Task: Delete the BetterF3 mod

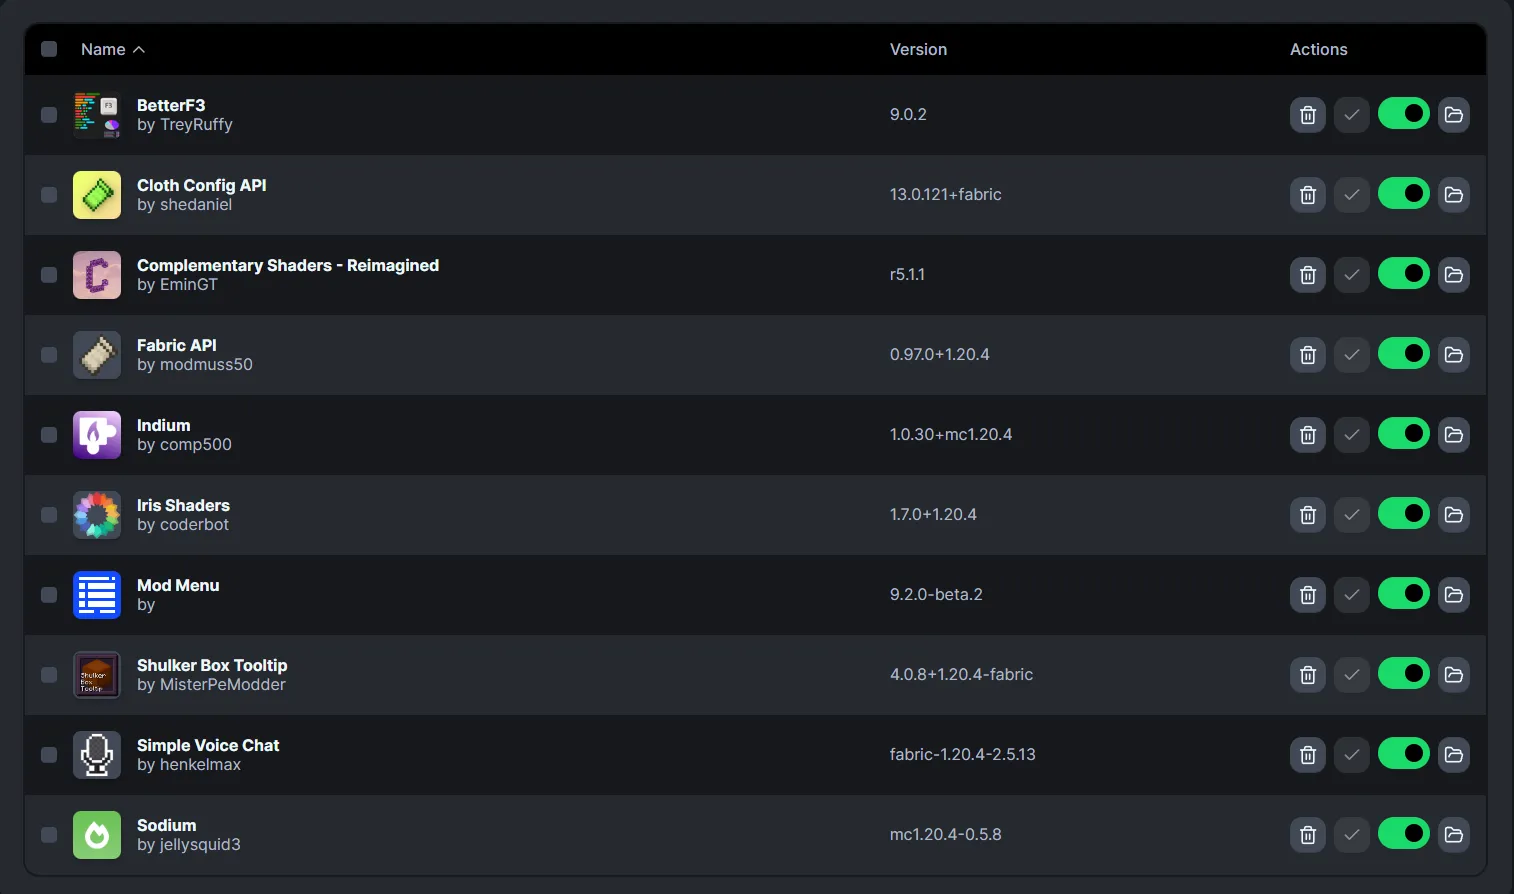Action: 1307,115
